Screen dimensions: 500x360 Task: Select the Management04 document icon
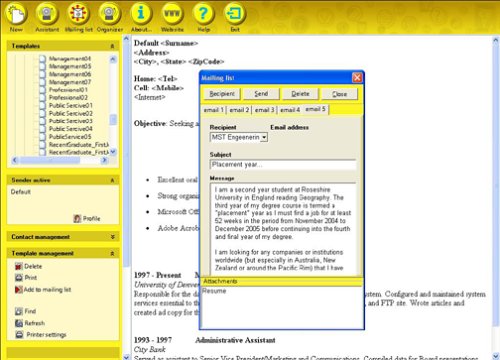(x=42, y=59)
